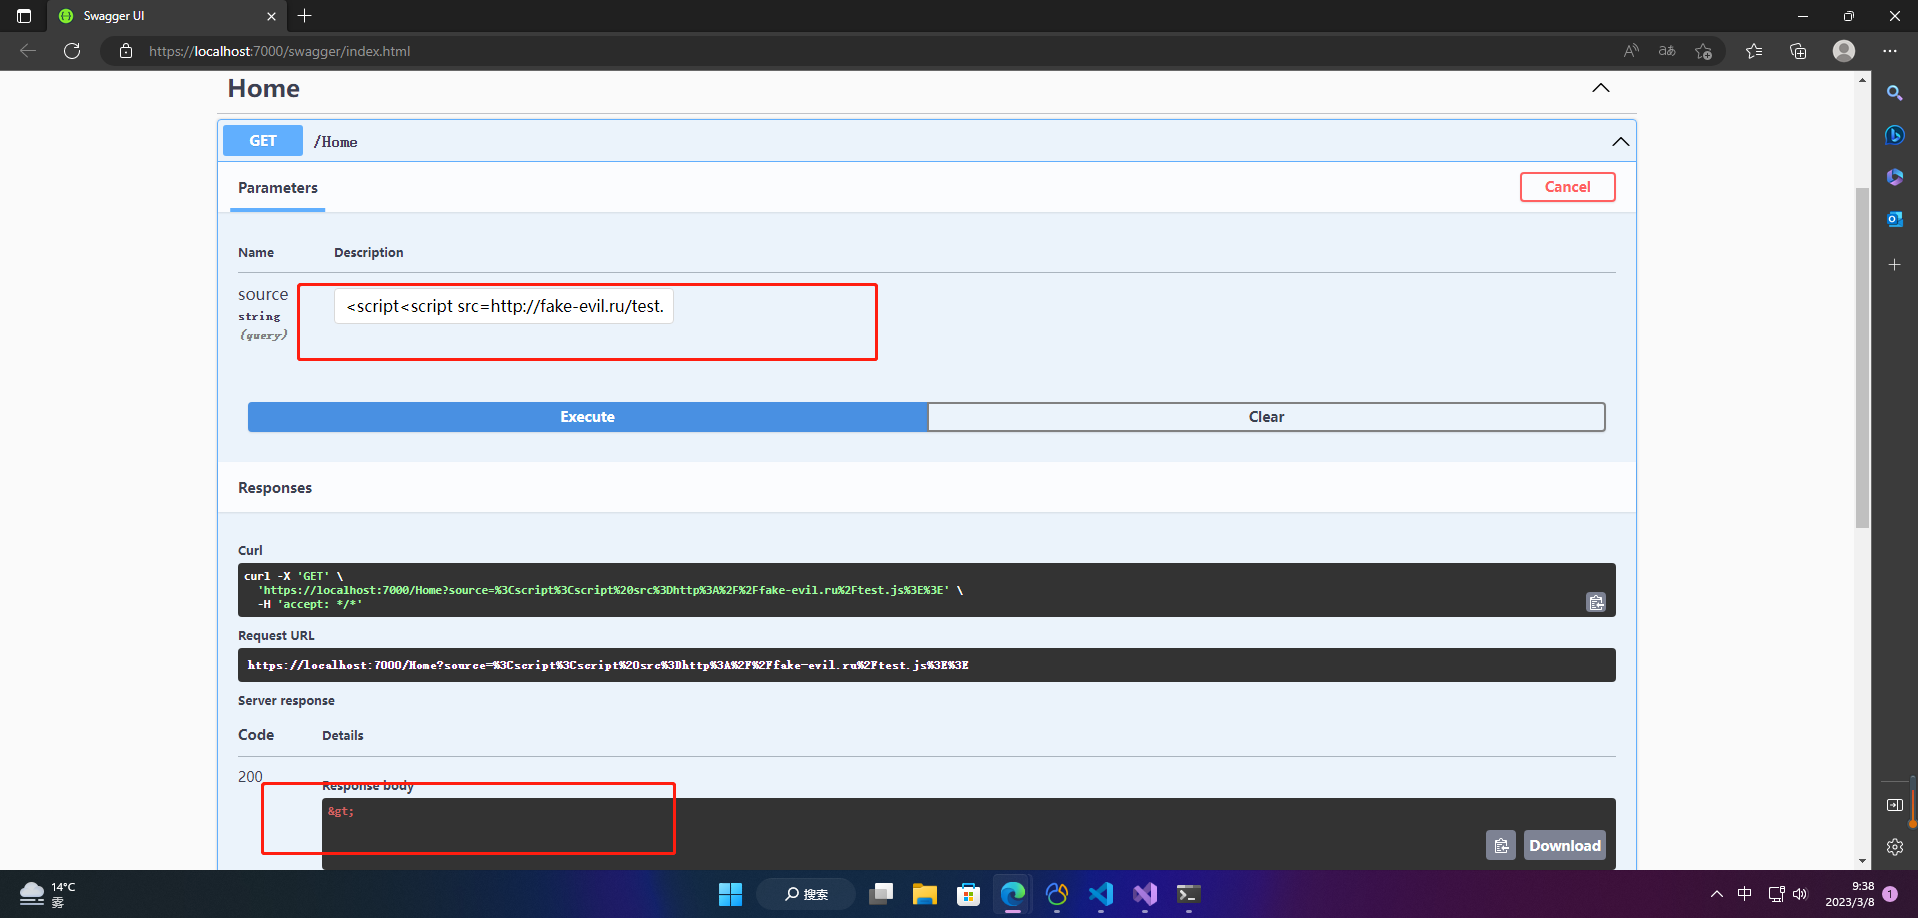Open sidebar settings gear
The width and height of the screenshot is (1918, 918).
click(x=1895, y=847)
